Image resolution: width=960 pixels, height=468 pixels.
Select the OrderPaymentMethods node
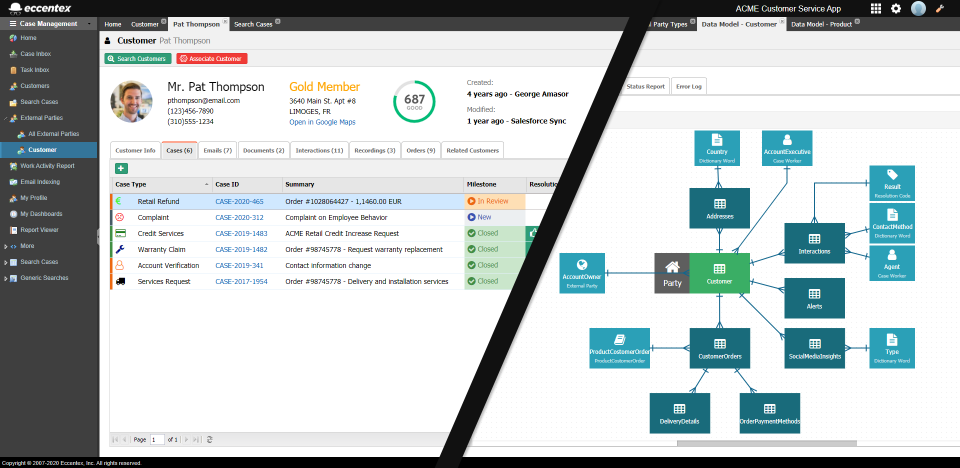pyautogui.click(x=770, y=413)
